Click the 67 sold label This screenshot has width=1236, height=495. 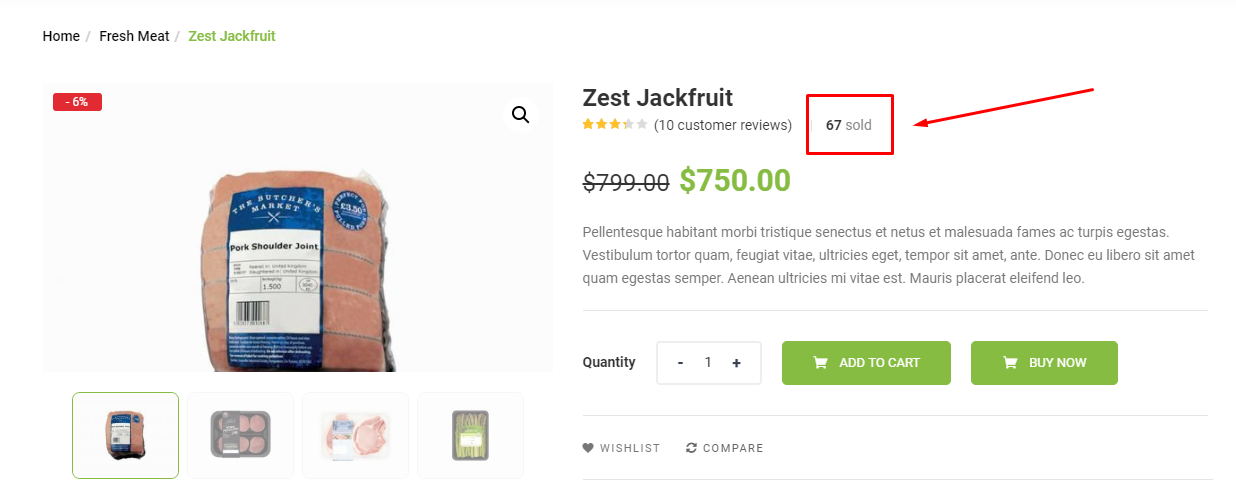pyautogui.click(x=849, y=125)
